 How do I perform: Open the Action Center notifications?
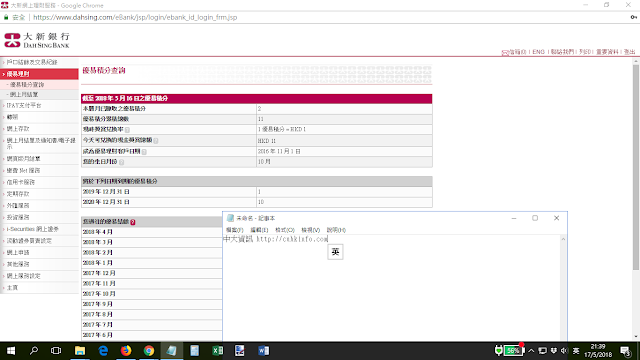[625, 351]
